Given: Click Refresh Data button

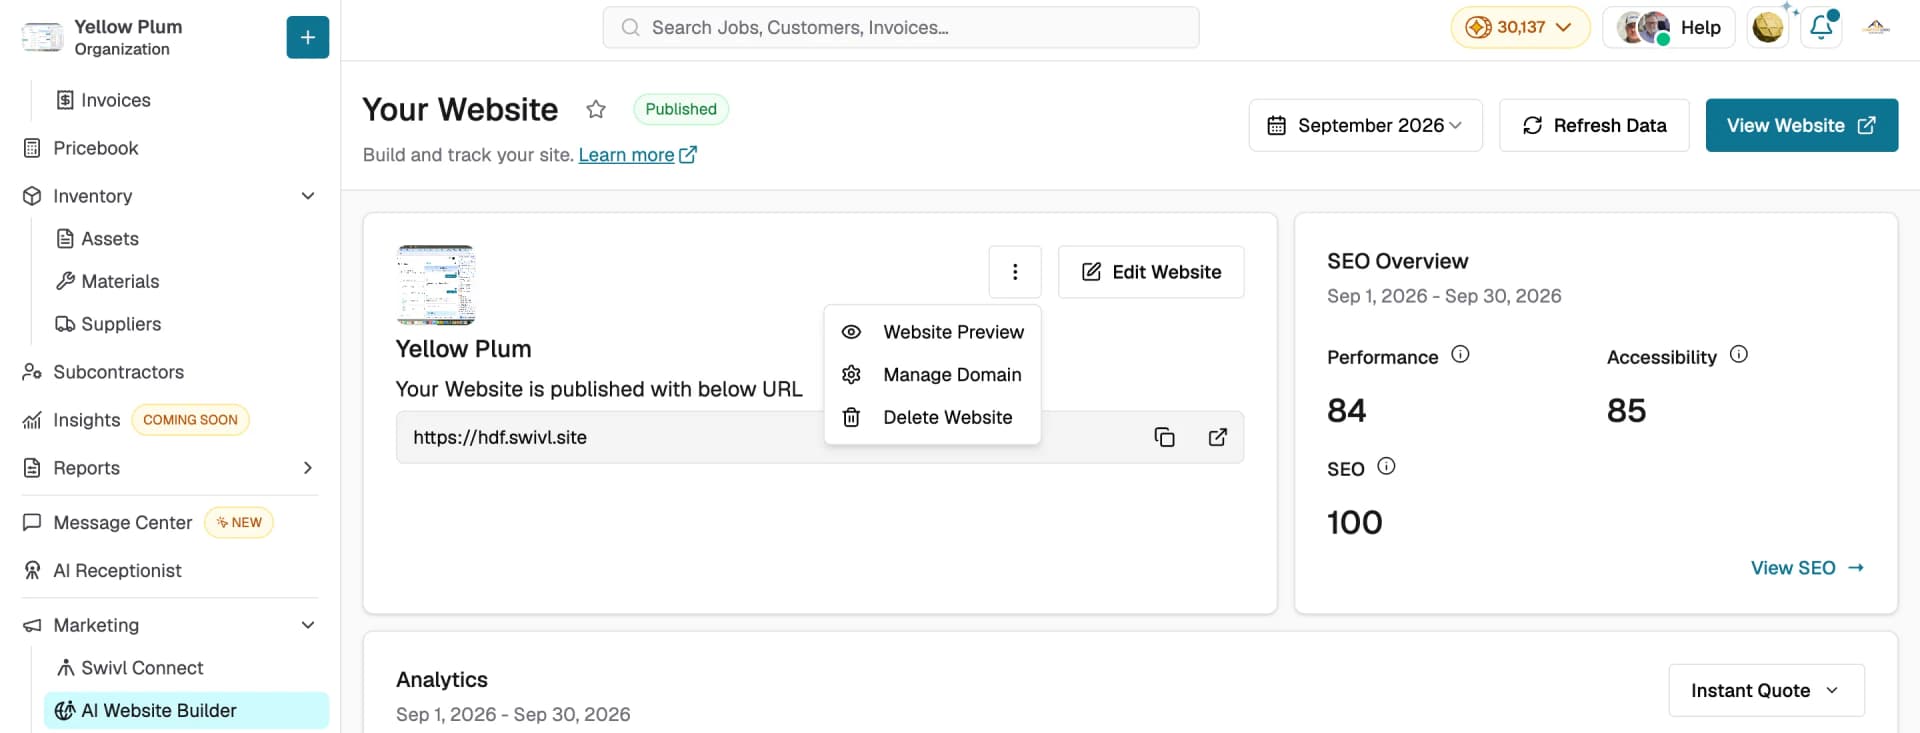Looking at the screenshot, I should [x=1594, y=125].
